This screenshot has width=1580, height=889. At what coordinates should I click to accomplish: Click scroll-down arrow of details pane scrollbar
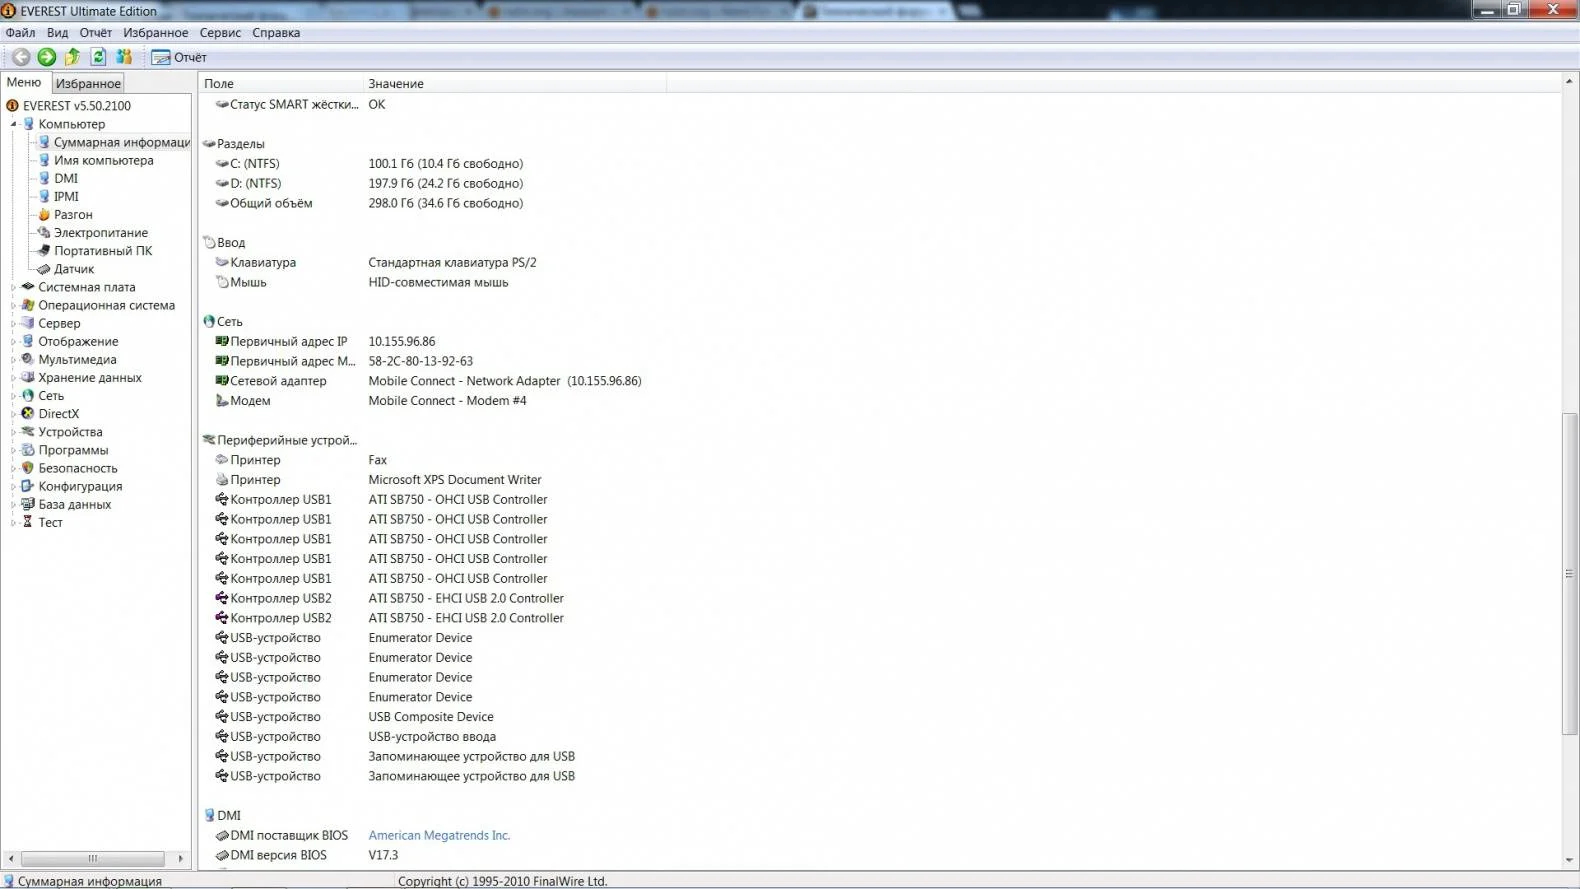pyautogui.click(x=1570, y=861)
